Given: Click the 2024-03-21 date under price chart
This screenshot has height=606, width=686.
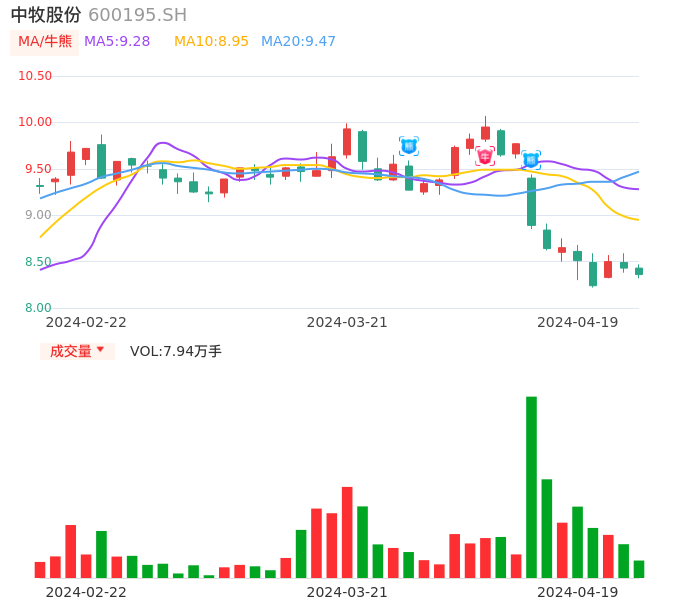Looking at the screenshot, I should pos(347,322).
